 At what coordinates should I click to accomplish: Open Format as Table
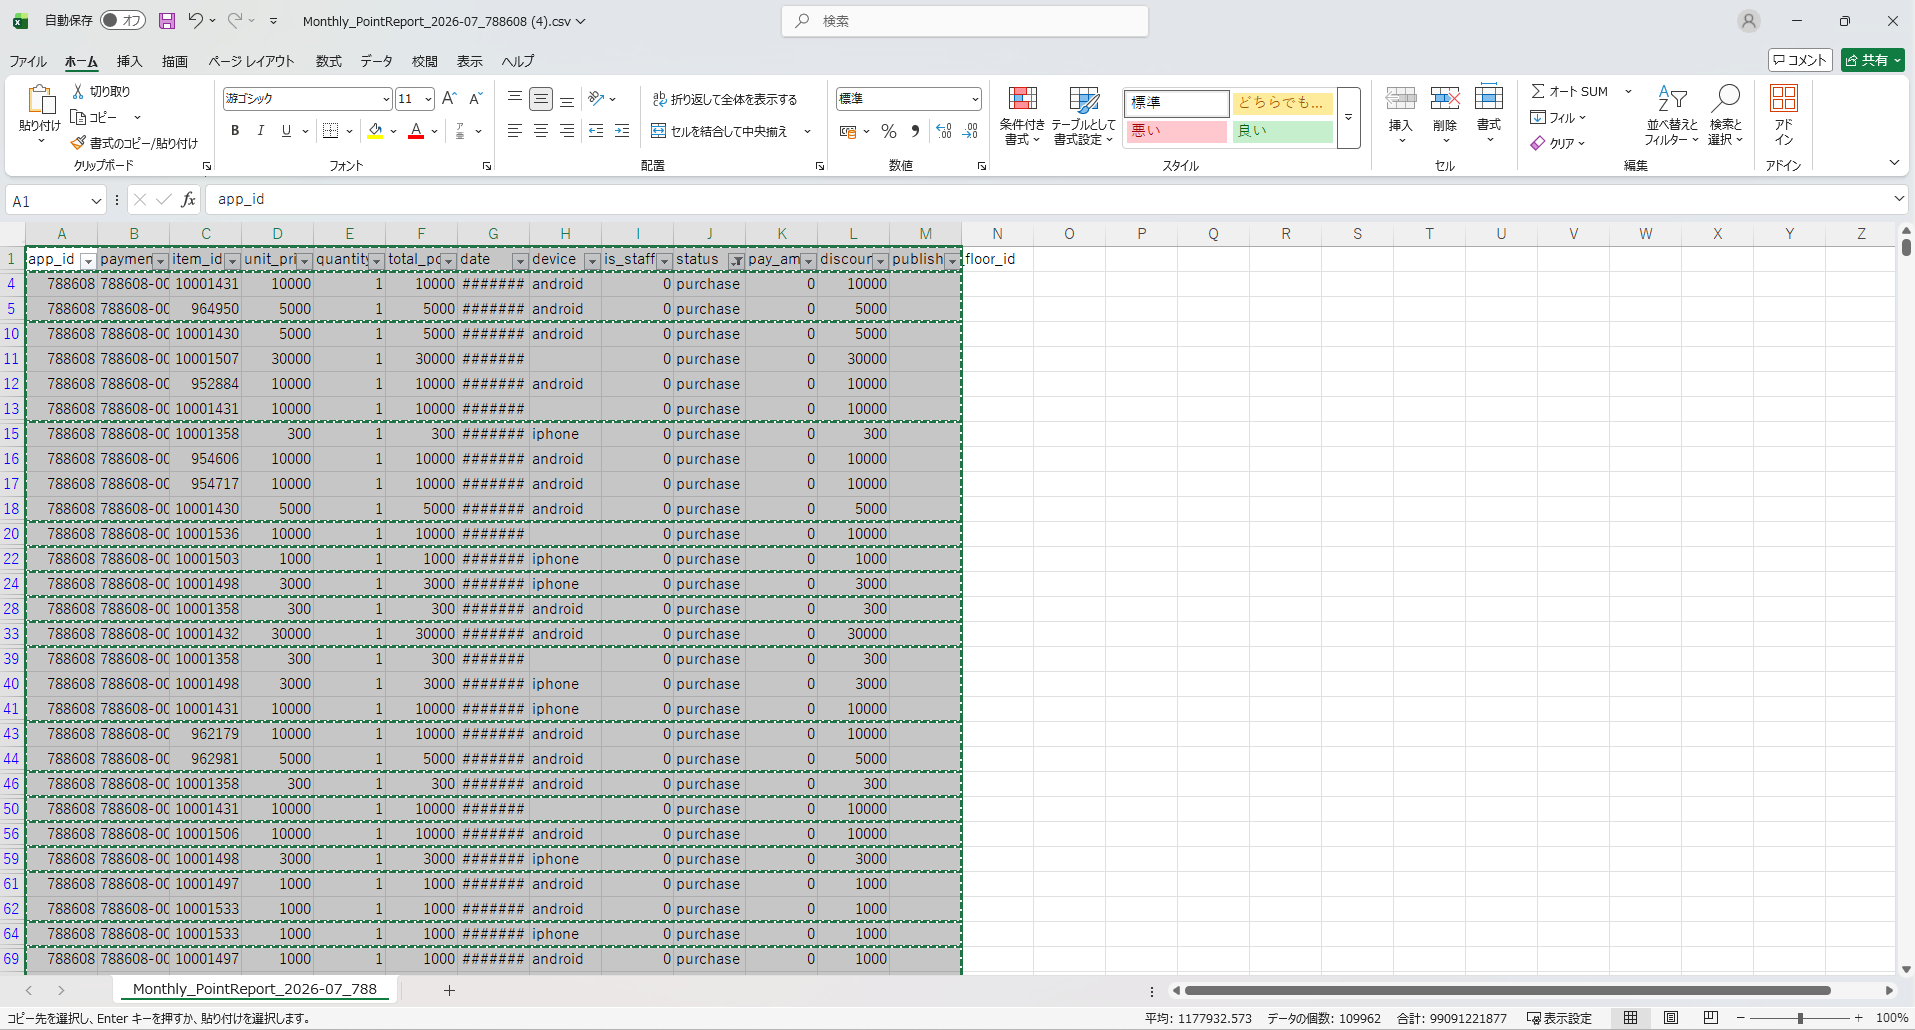tap(1084, 115)
